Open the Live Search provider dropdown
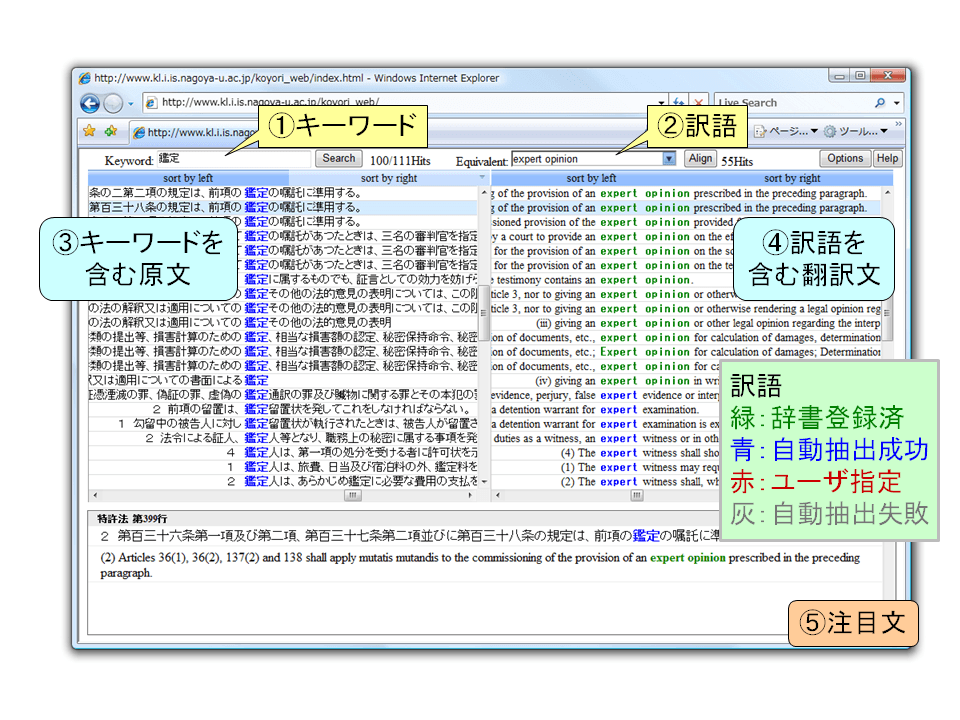The image size is (960, 720). point(896,103)
